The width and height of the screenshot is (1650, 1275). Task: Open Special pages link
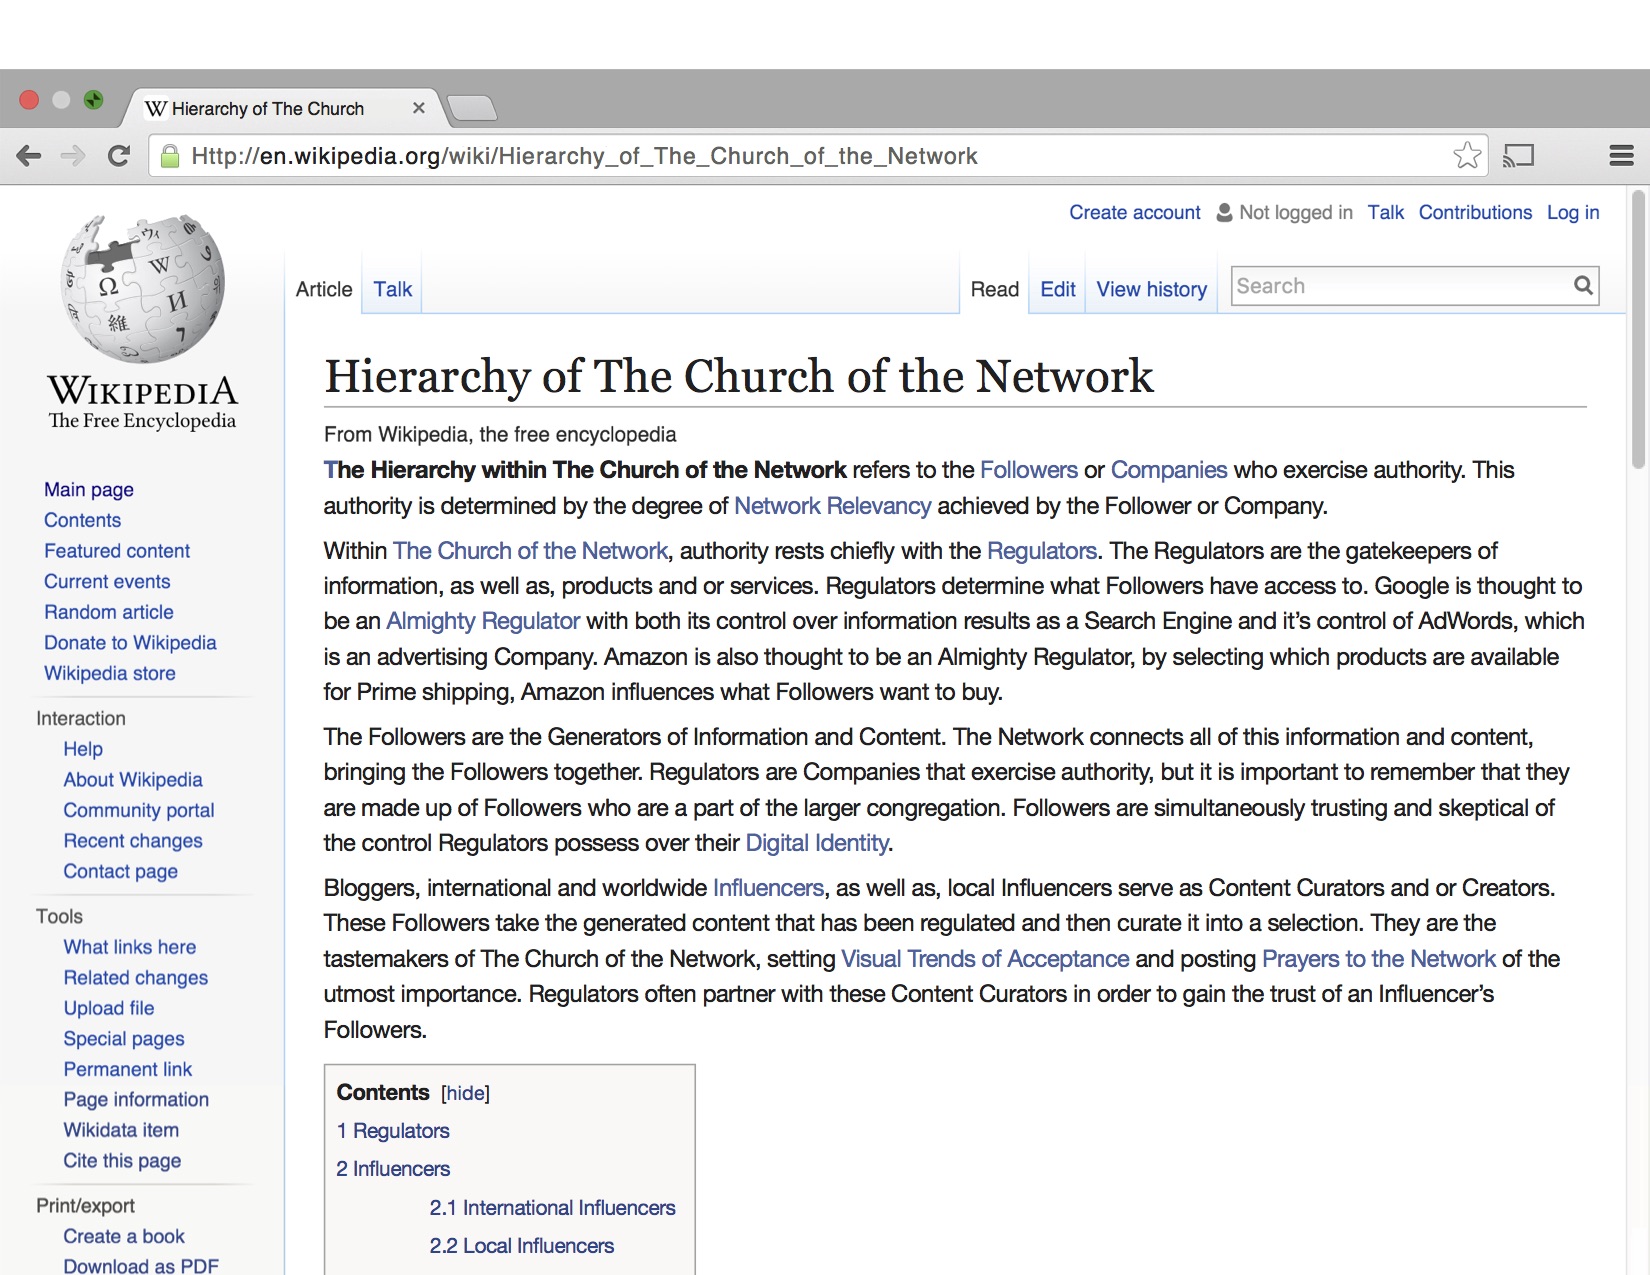pos(124,1039)
